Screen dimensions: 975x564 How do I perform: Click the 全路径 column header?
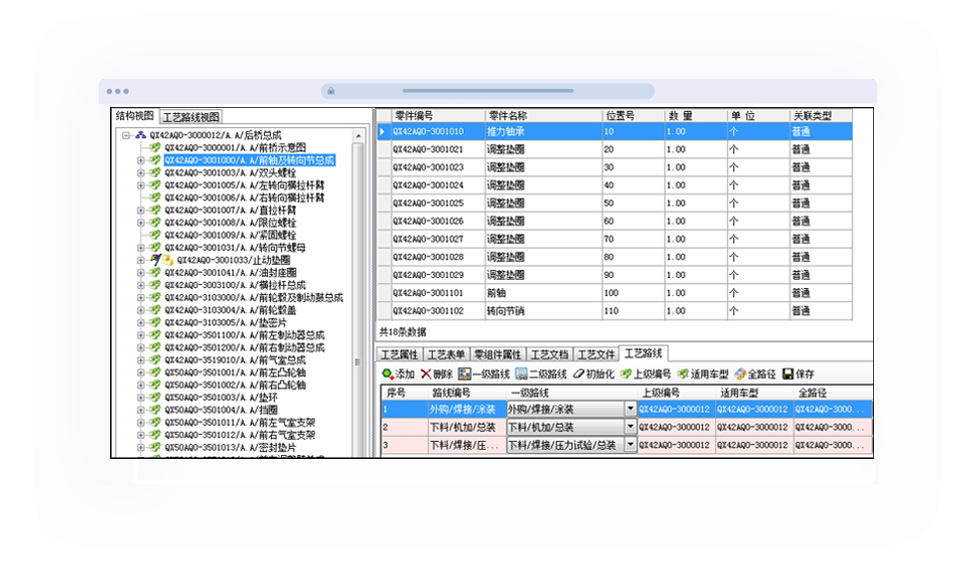click(x=833, y=393)
